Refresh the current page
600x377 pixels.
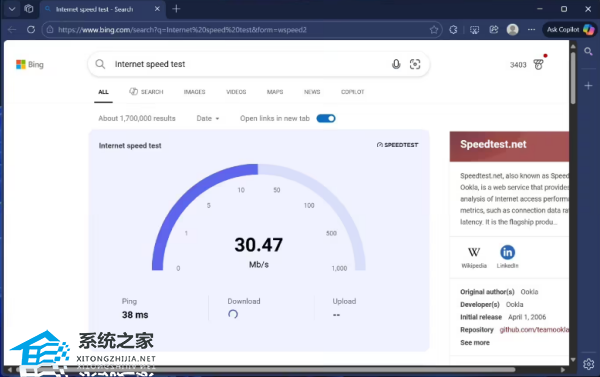coord(31,29)
